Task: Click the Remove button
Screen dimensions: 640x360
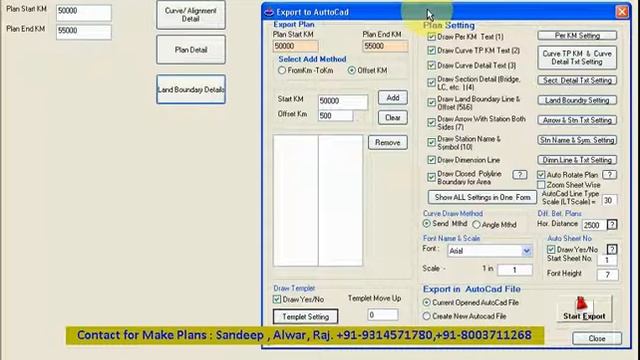Action: (x=388, y=142)
